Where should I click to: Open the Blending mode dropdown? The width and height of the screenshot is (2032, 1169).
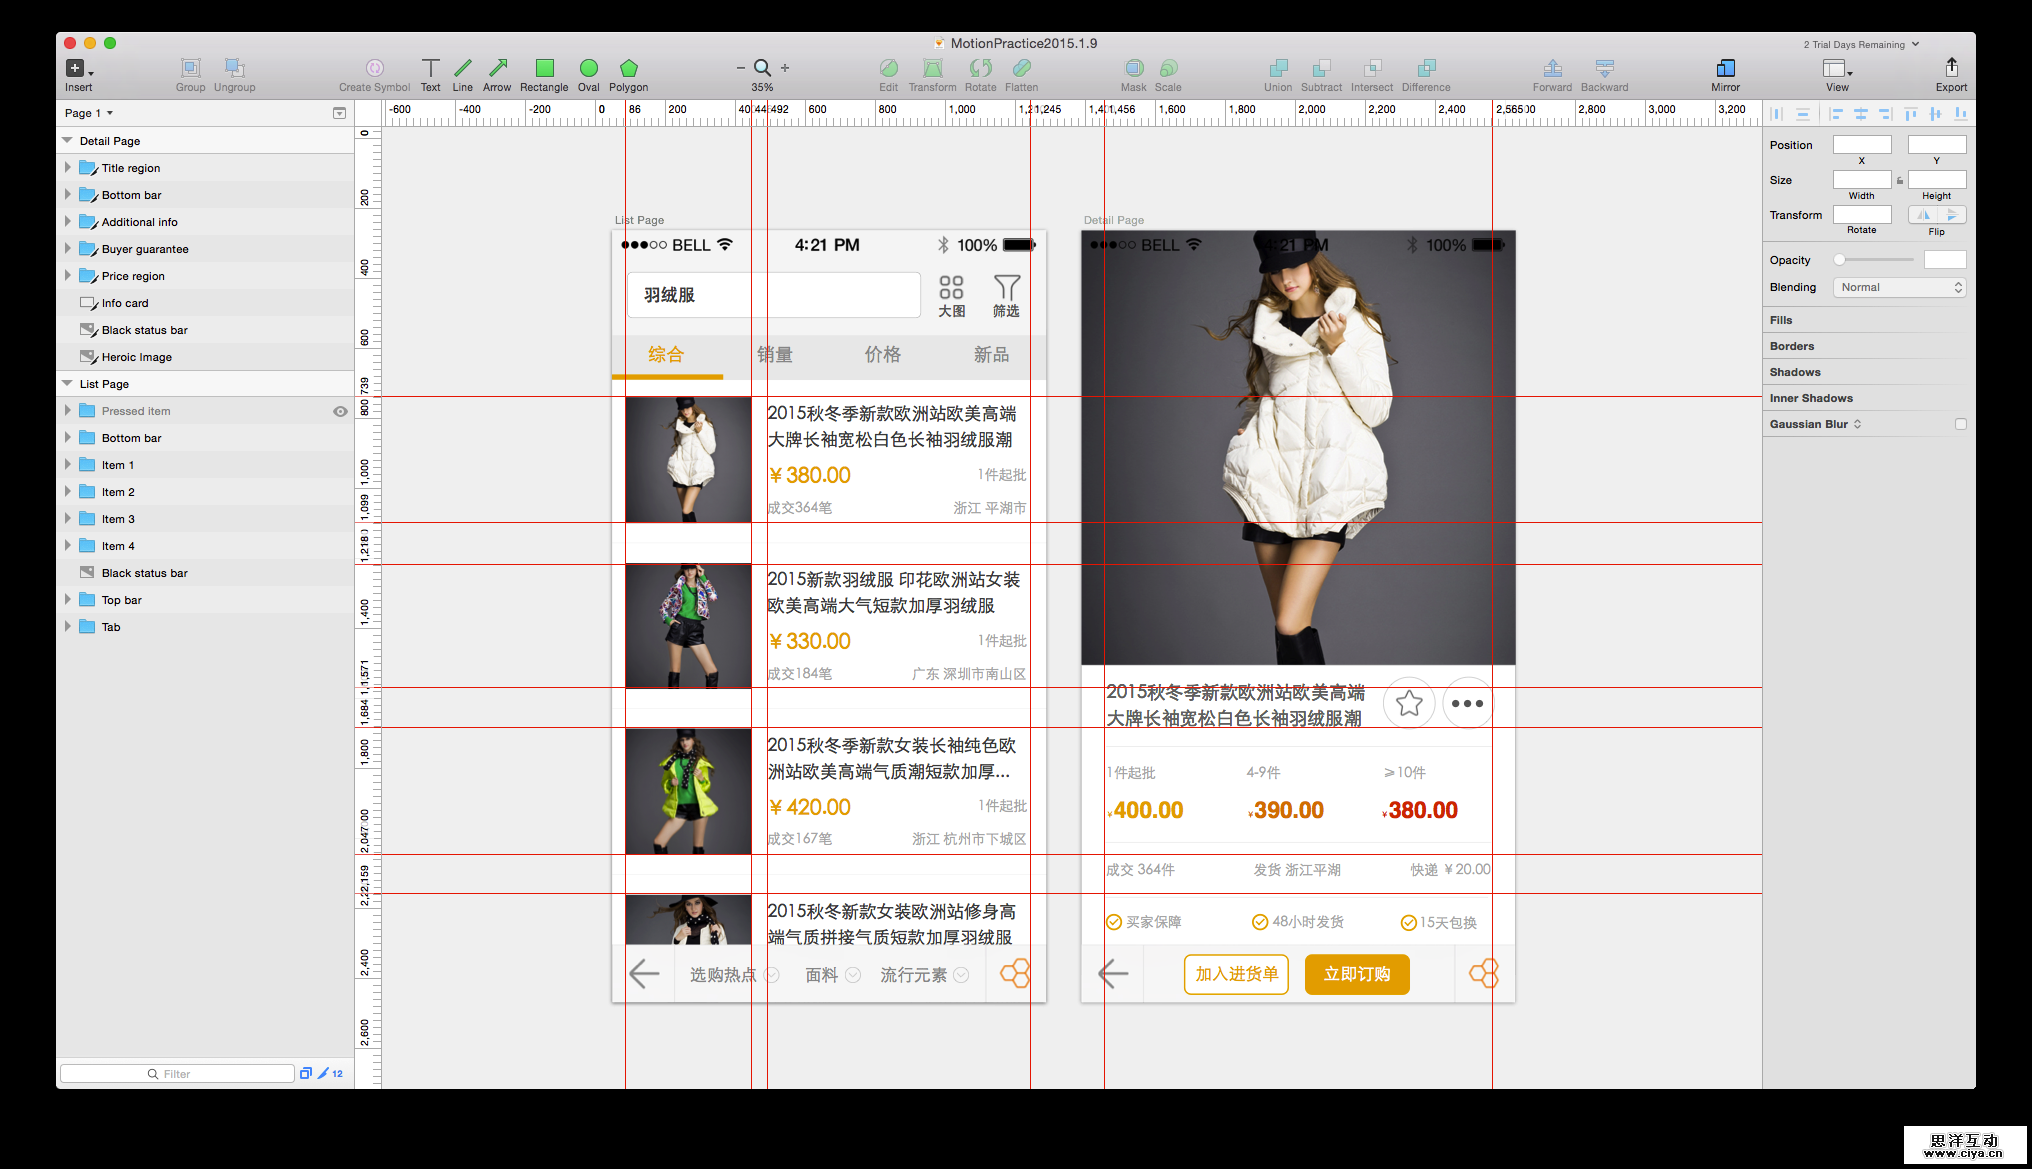pos(1898,287)
